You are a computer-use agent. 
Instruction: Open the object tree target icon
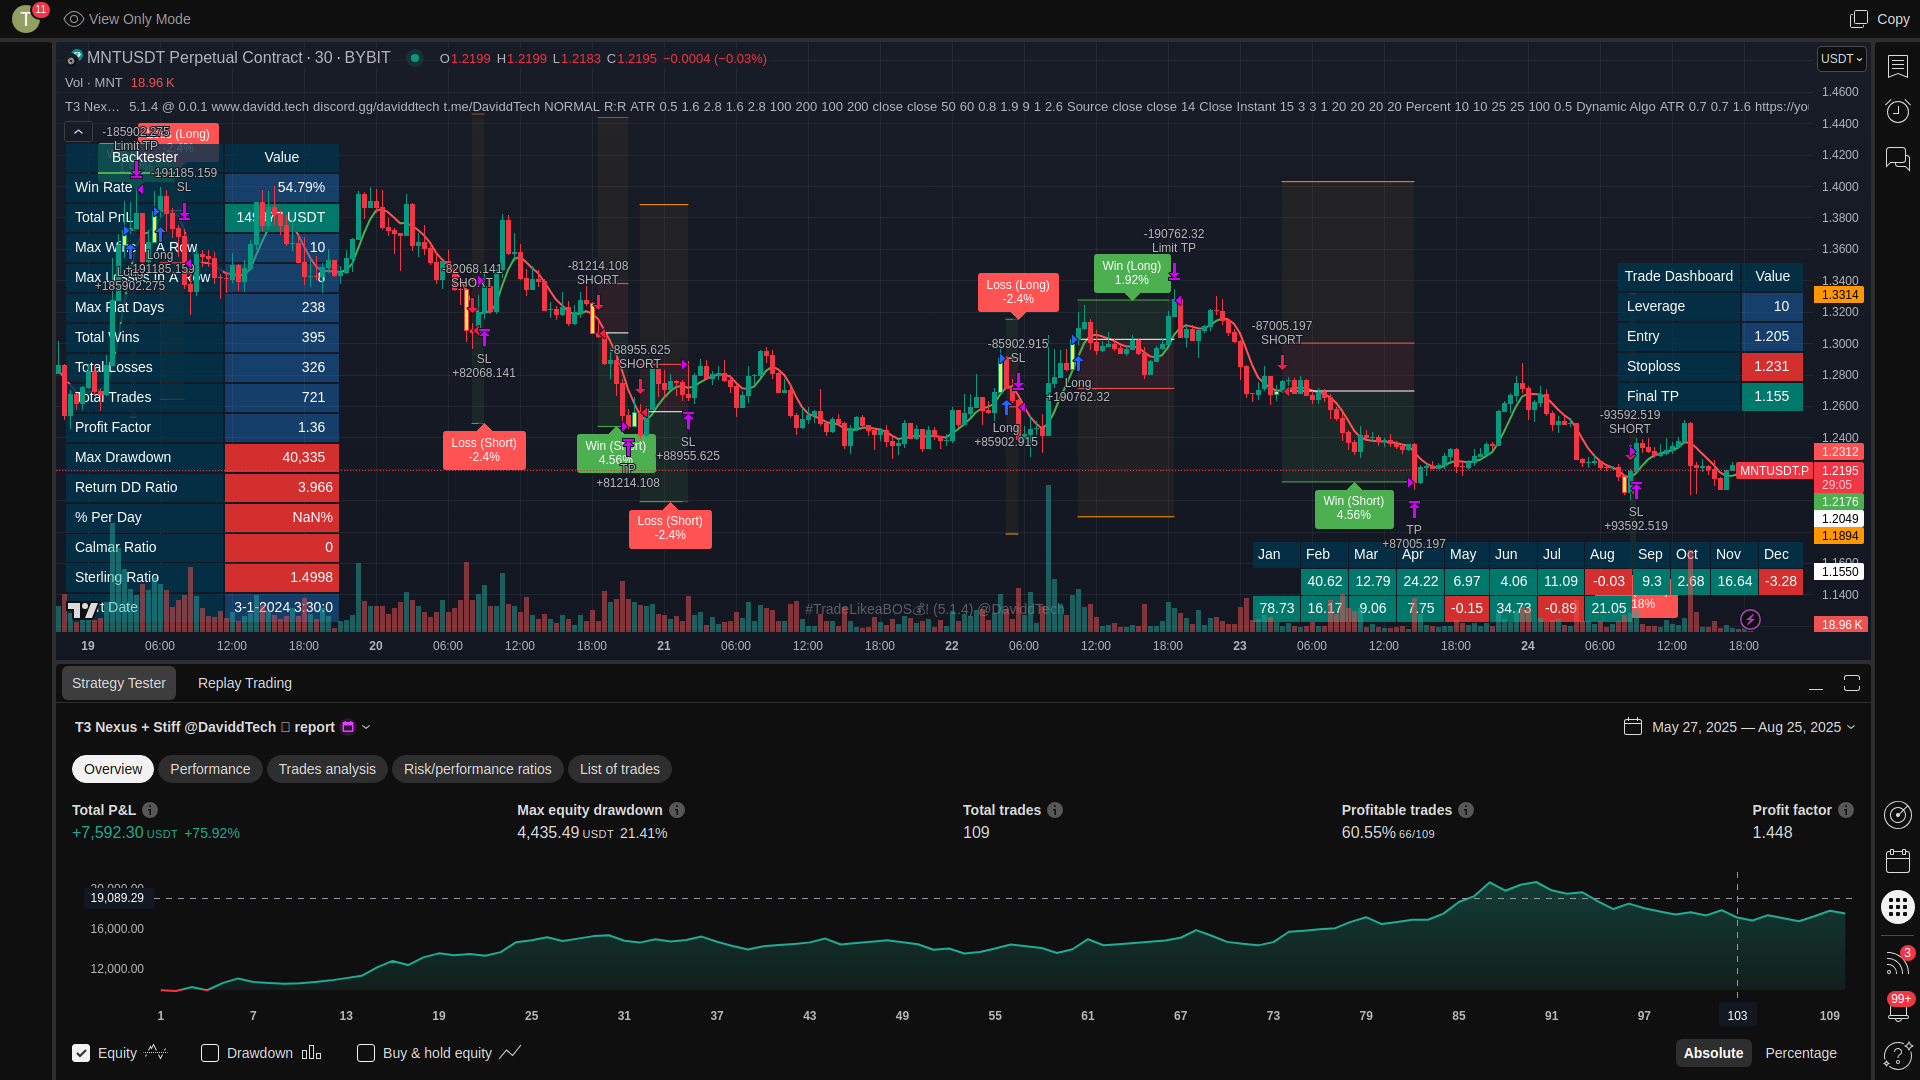[x=1897, y=815]
